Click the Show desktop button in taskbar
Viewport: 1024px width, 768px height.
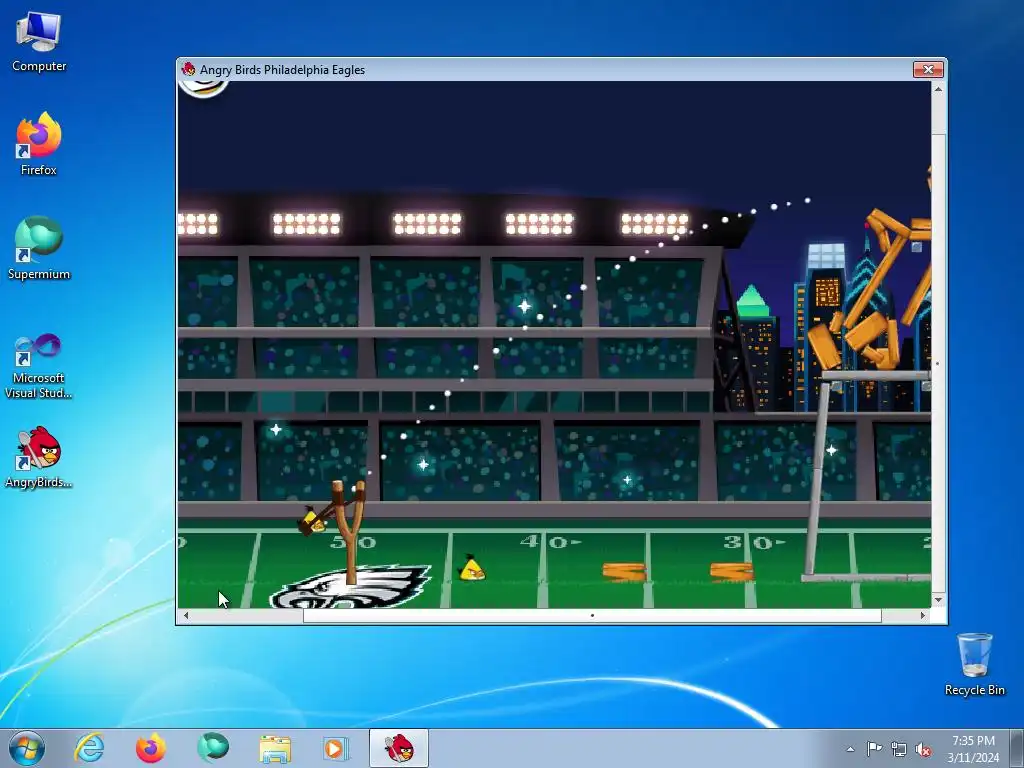(1018, 748)
